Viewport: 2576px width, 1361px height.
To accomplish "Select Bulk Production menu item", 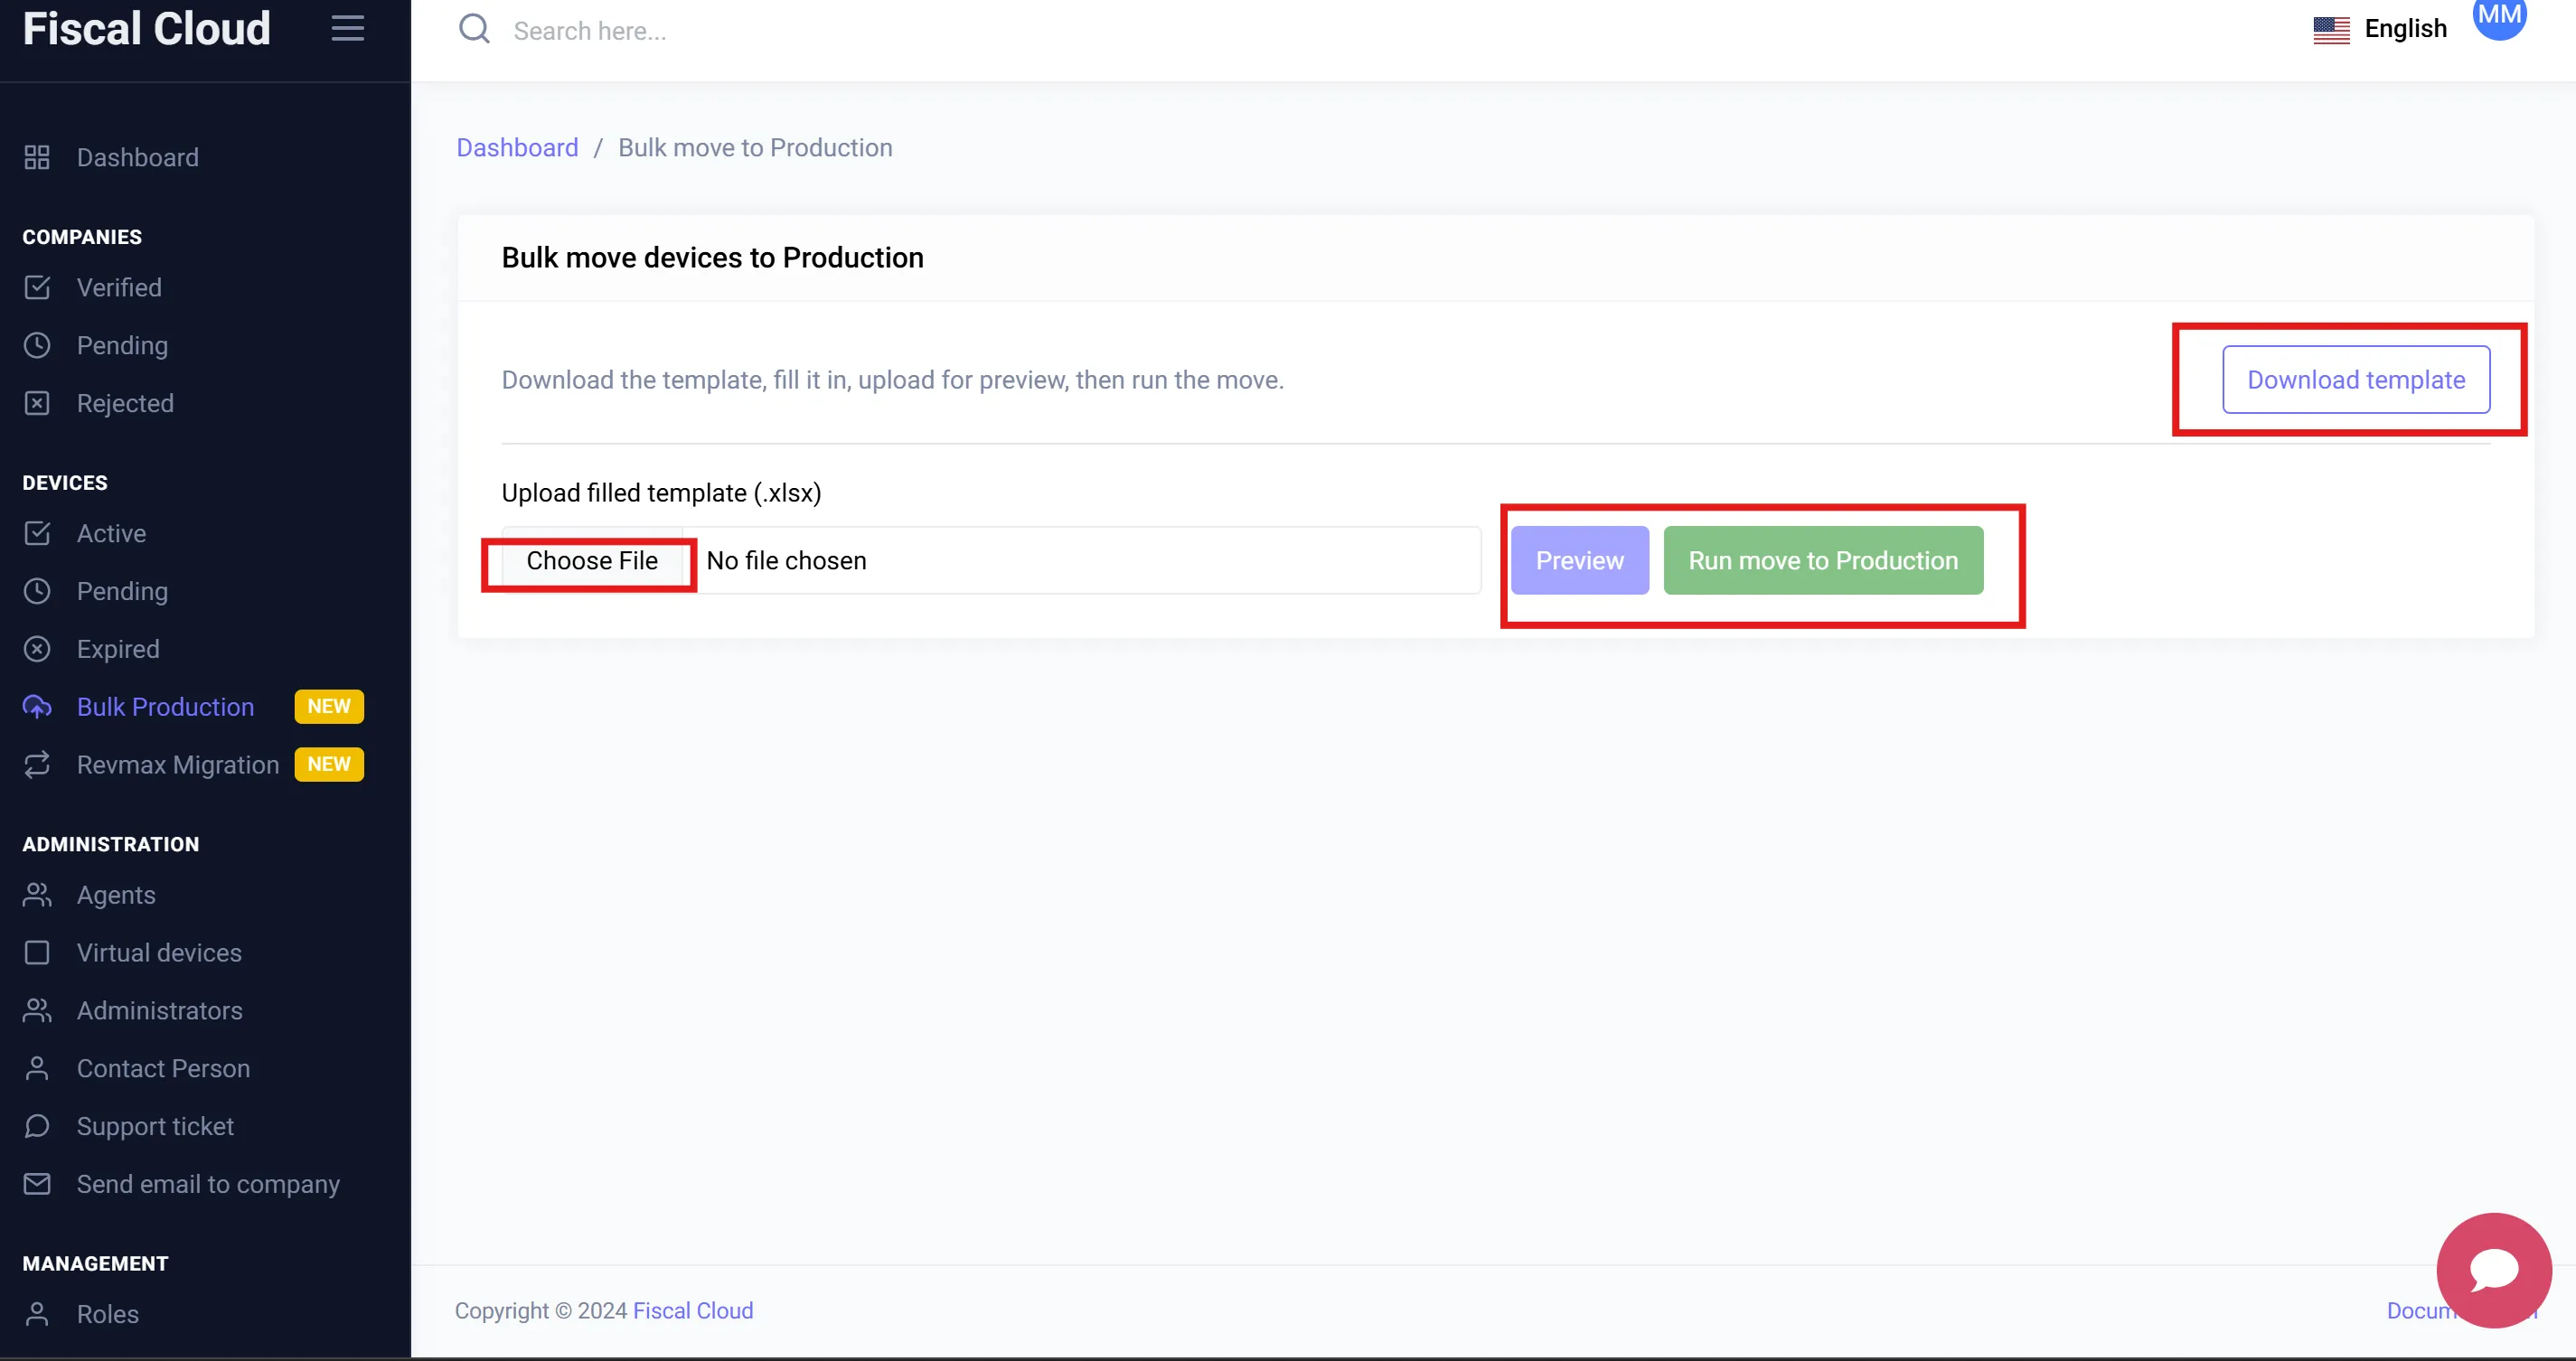I will pyautogui.click(x=165, y=707).
